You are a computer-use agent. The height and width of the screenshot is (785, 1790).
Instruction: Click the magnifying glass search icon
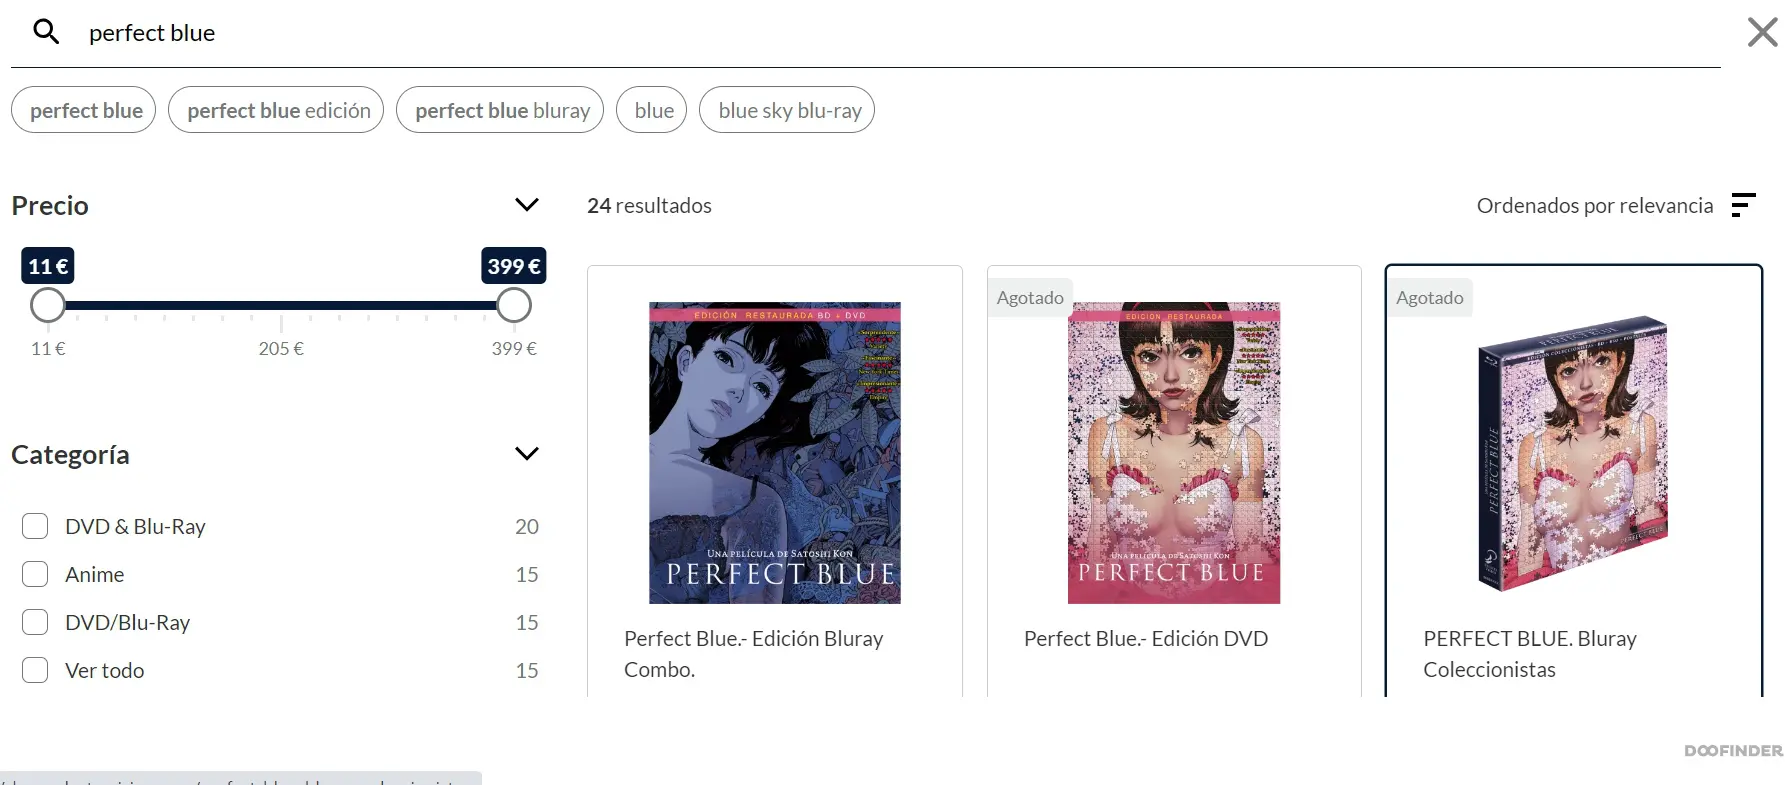(x=46, y=32)
